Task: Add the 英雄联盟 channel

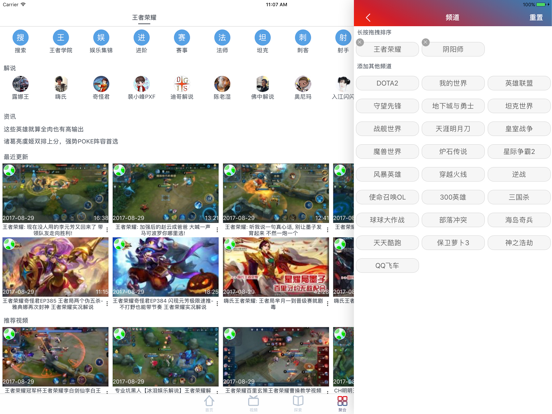Action: click(x=519, y=83)
